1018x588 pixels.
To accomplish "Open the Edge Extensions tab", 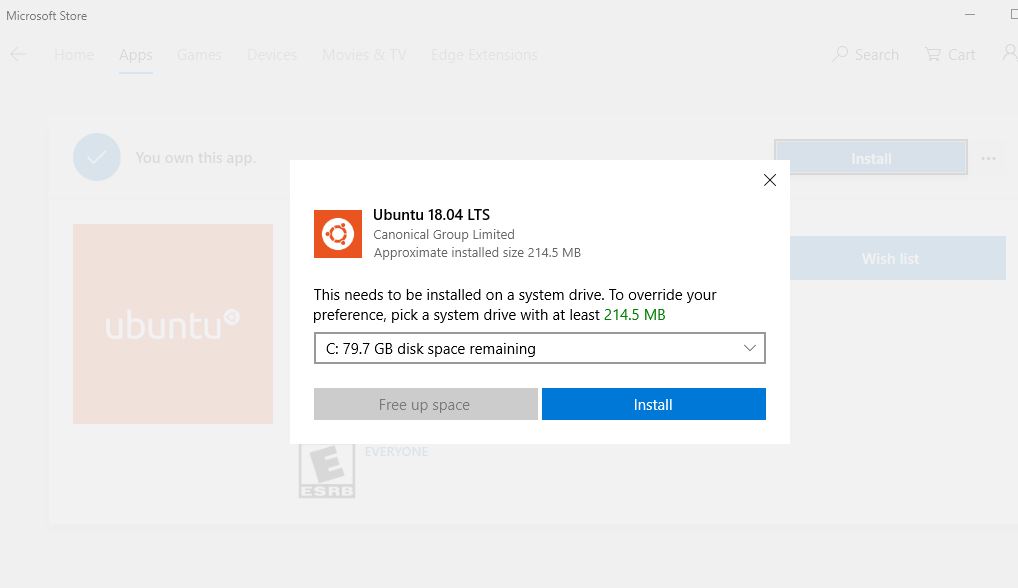I will coord(484,55).
